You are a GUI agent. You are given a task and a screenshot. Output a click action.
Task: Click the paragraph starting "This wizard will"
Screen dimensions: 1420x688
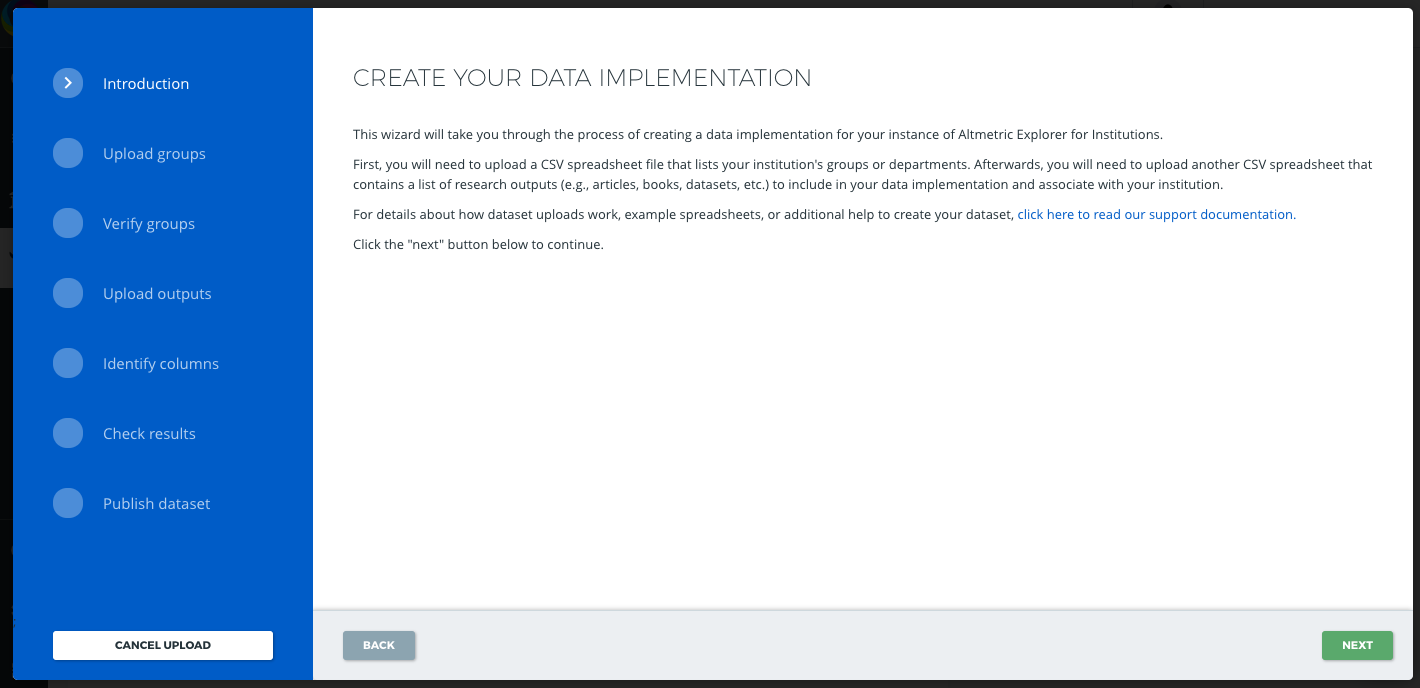pyautogui.click(x=757, y=134)
